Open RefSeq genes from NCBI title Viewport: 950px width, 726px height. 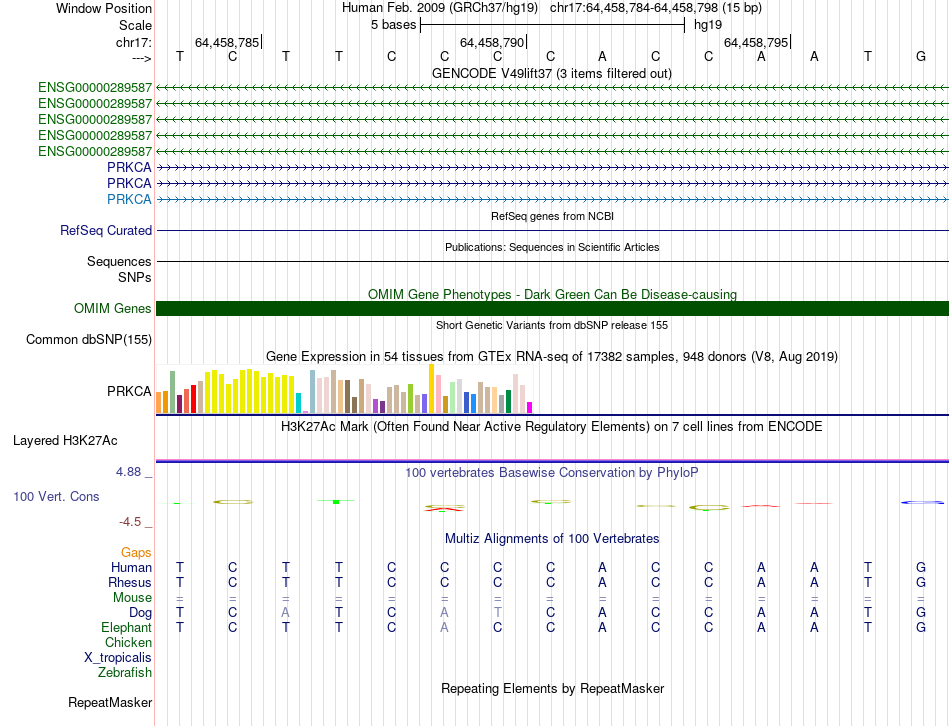552,216
